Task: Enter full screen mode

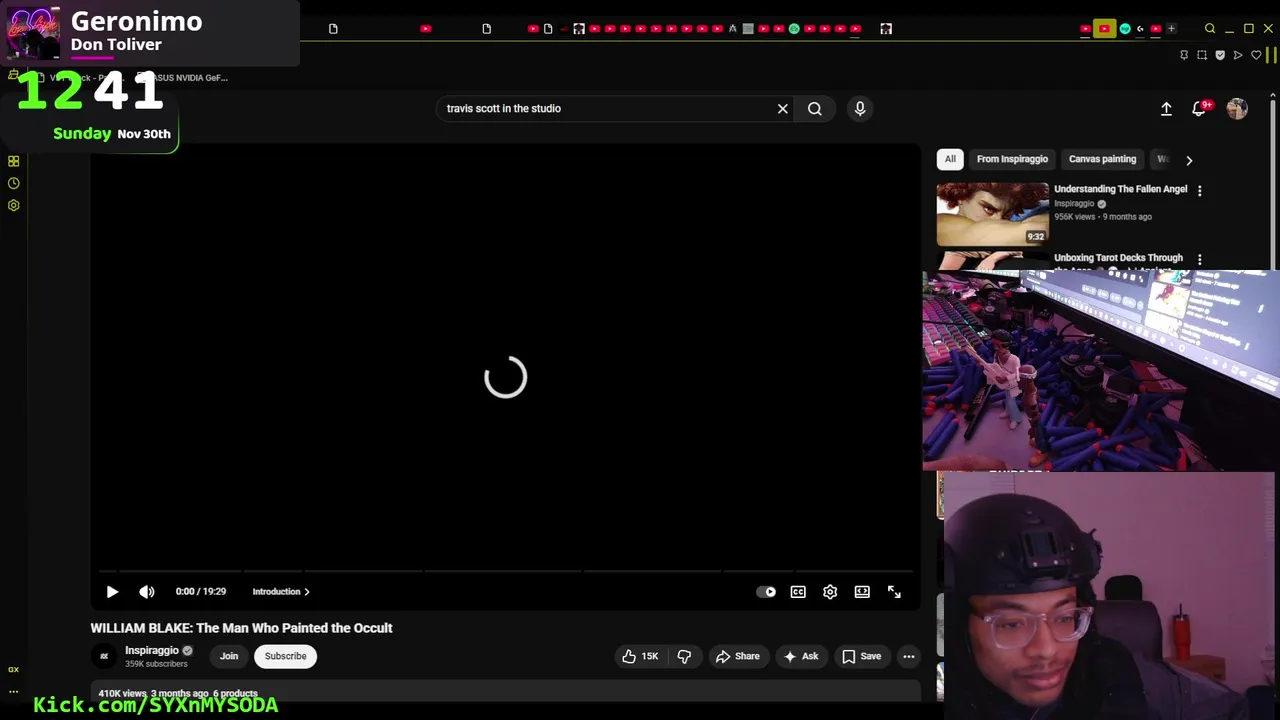Action: 894,592
